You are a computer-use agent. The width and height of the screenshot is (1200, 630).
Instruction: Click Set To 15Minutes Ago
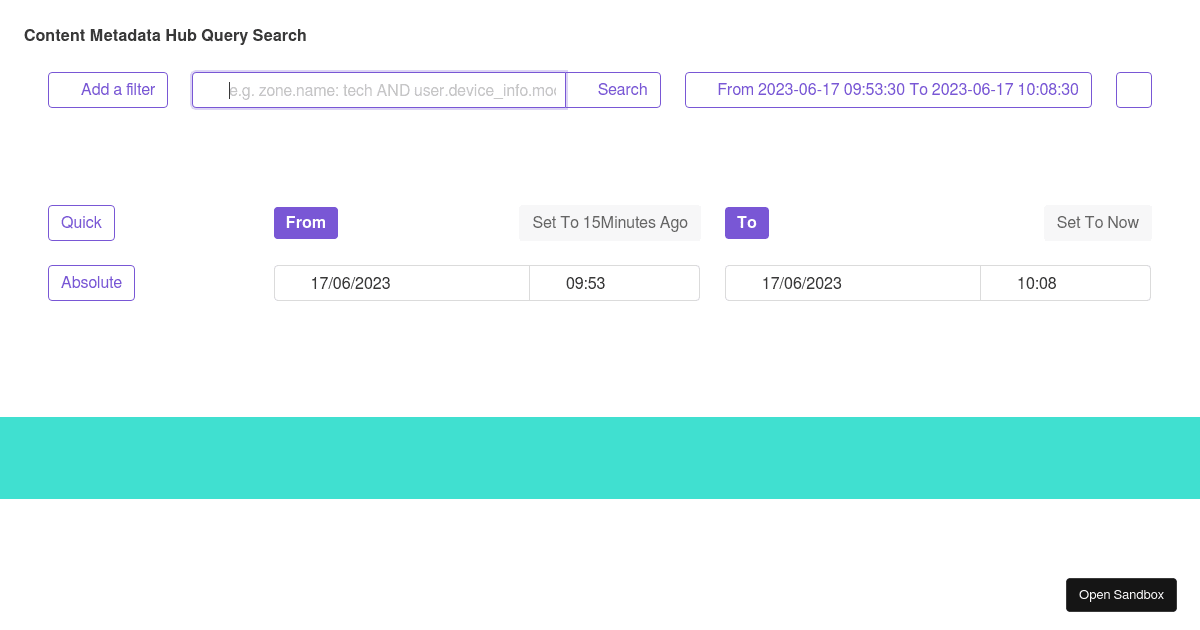click(609, 222)
